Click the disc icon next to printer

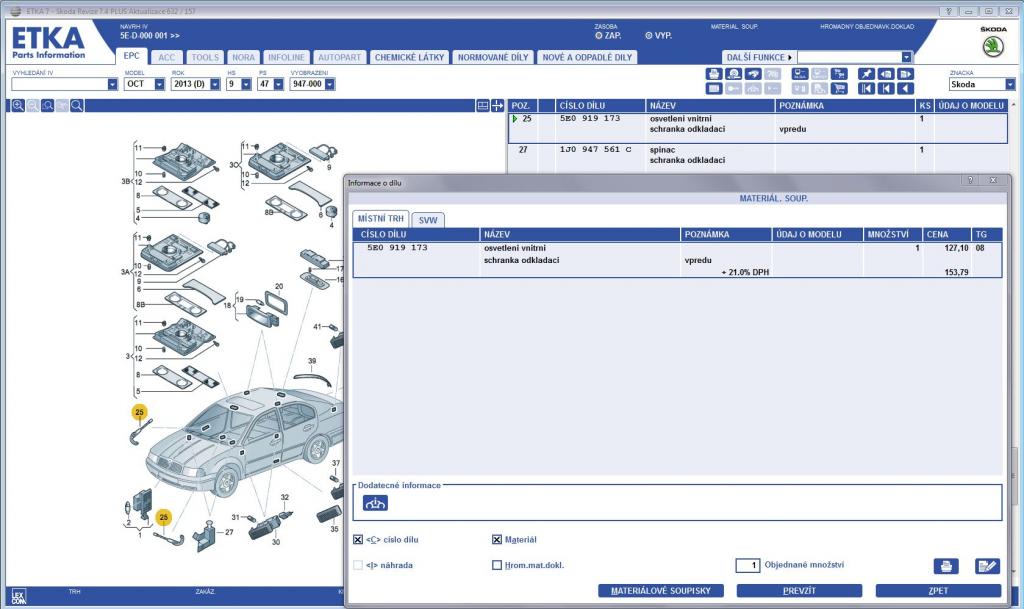pyautogui.click(x=733, y=74)
